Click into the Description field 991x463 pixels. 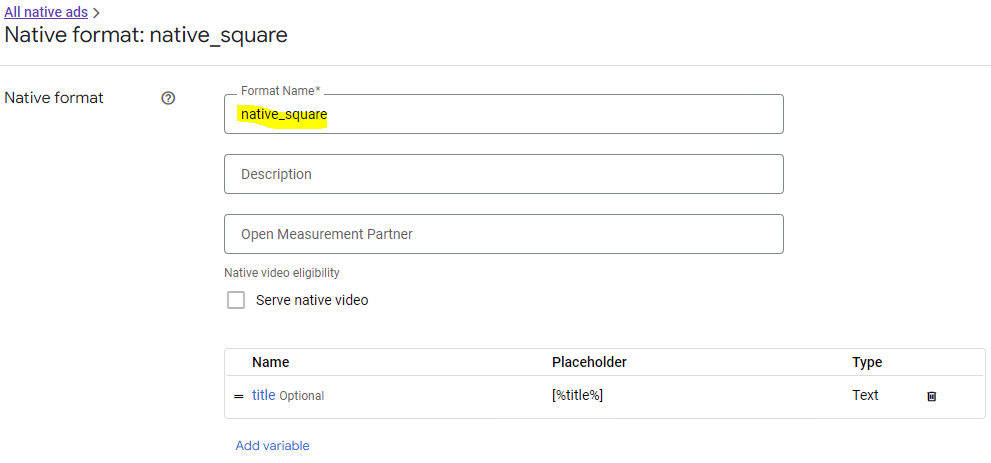(504, 174)
